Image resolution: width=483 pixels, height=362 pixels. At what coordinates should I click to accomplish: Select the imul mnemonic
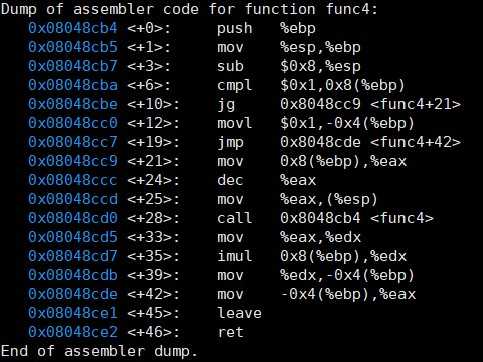[x=234, y=256]
